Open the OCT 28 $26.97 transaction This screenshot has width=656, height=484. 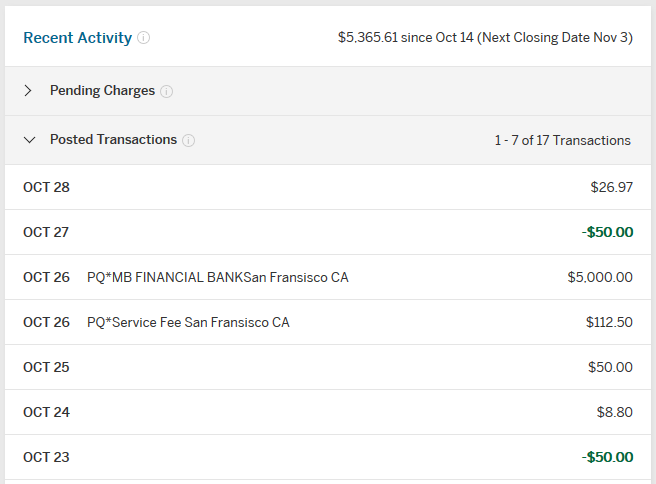(x=328, y=187)
